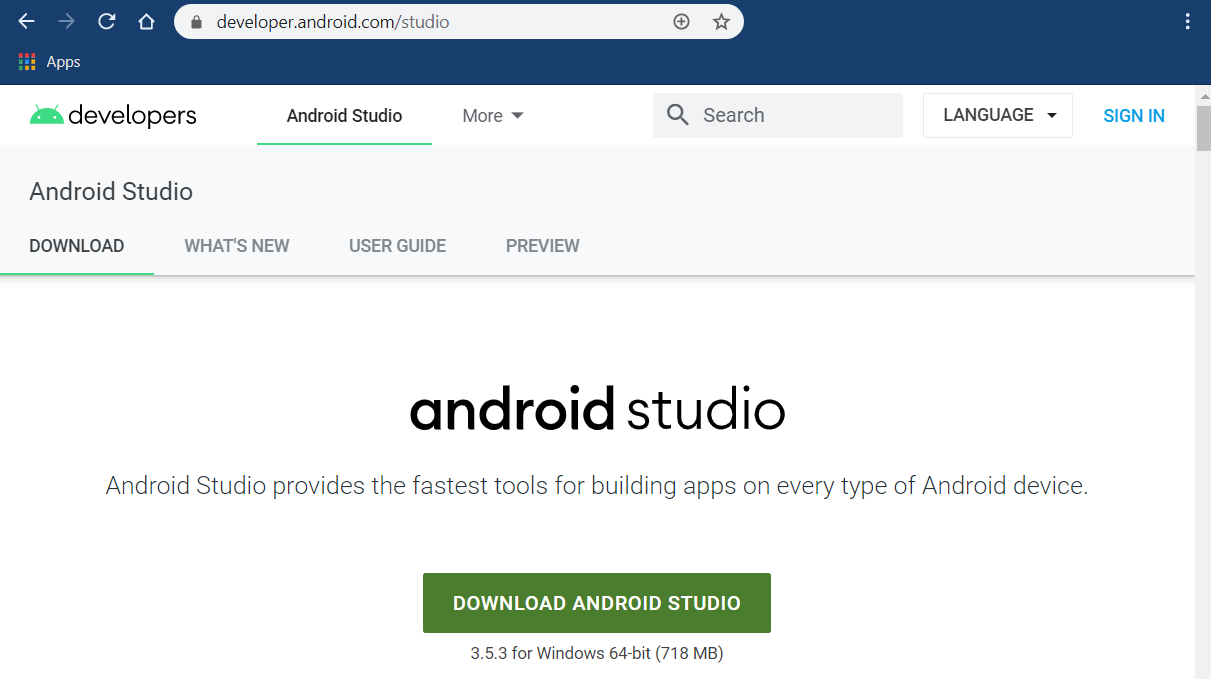1211x679 pixels.
Task: Click the '3.5.3 for Windows 64-bit (718 MB)' text
Action: (597, 653)
